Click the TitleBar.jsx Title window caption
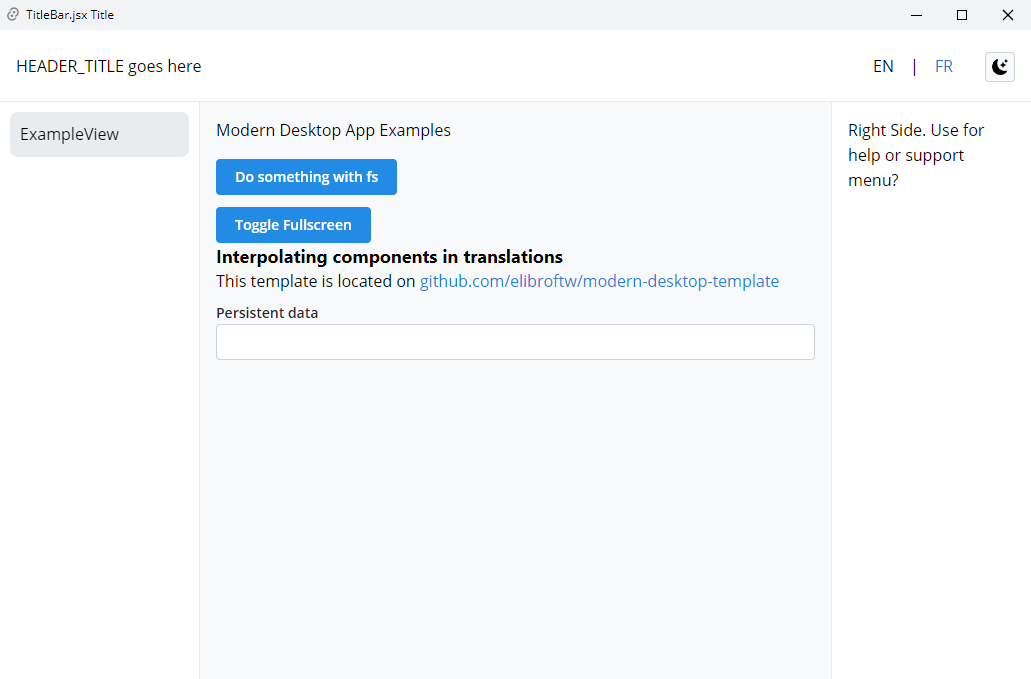Screen dimensions: 1031x679 70,15
